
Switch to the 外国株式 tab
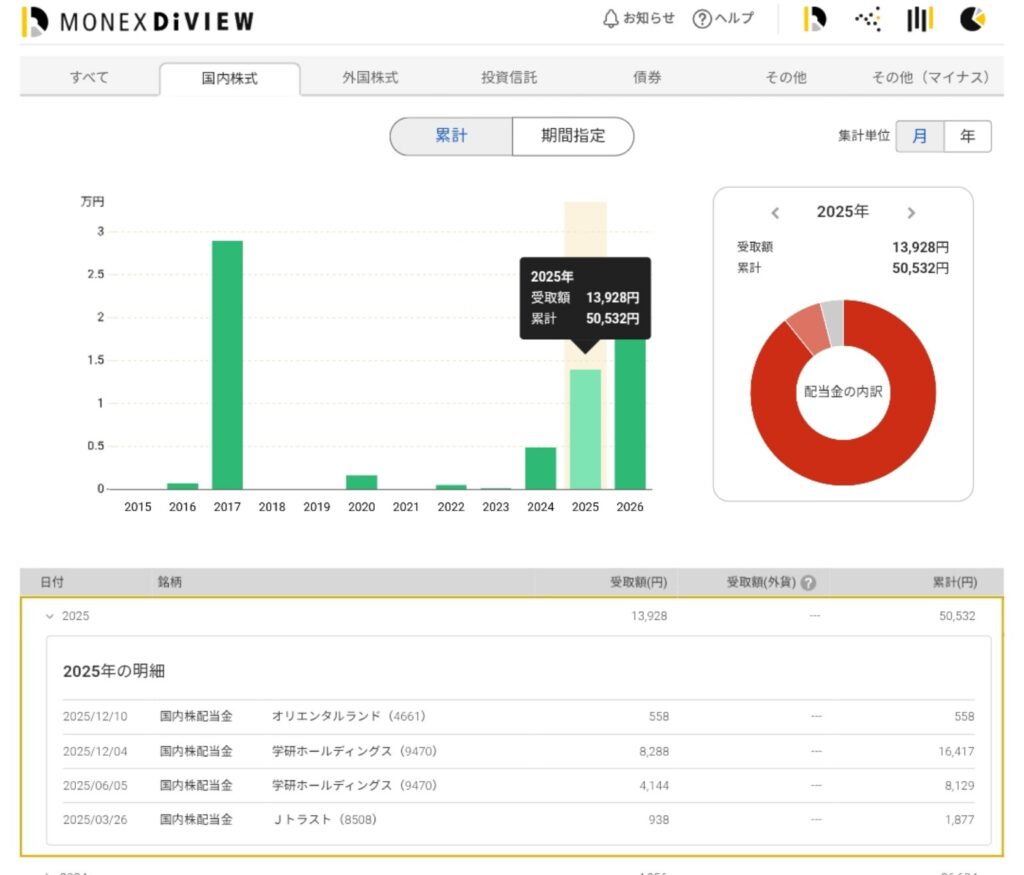370,78
